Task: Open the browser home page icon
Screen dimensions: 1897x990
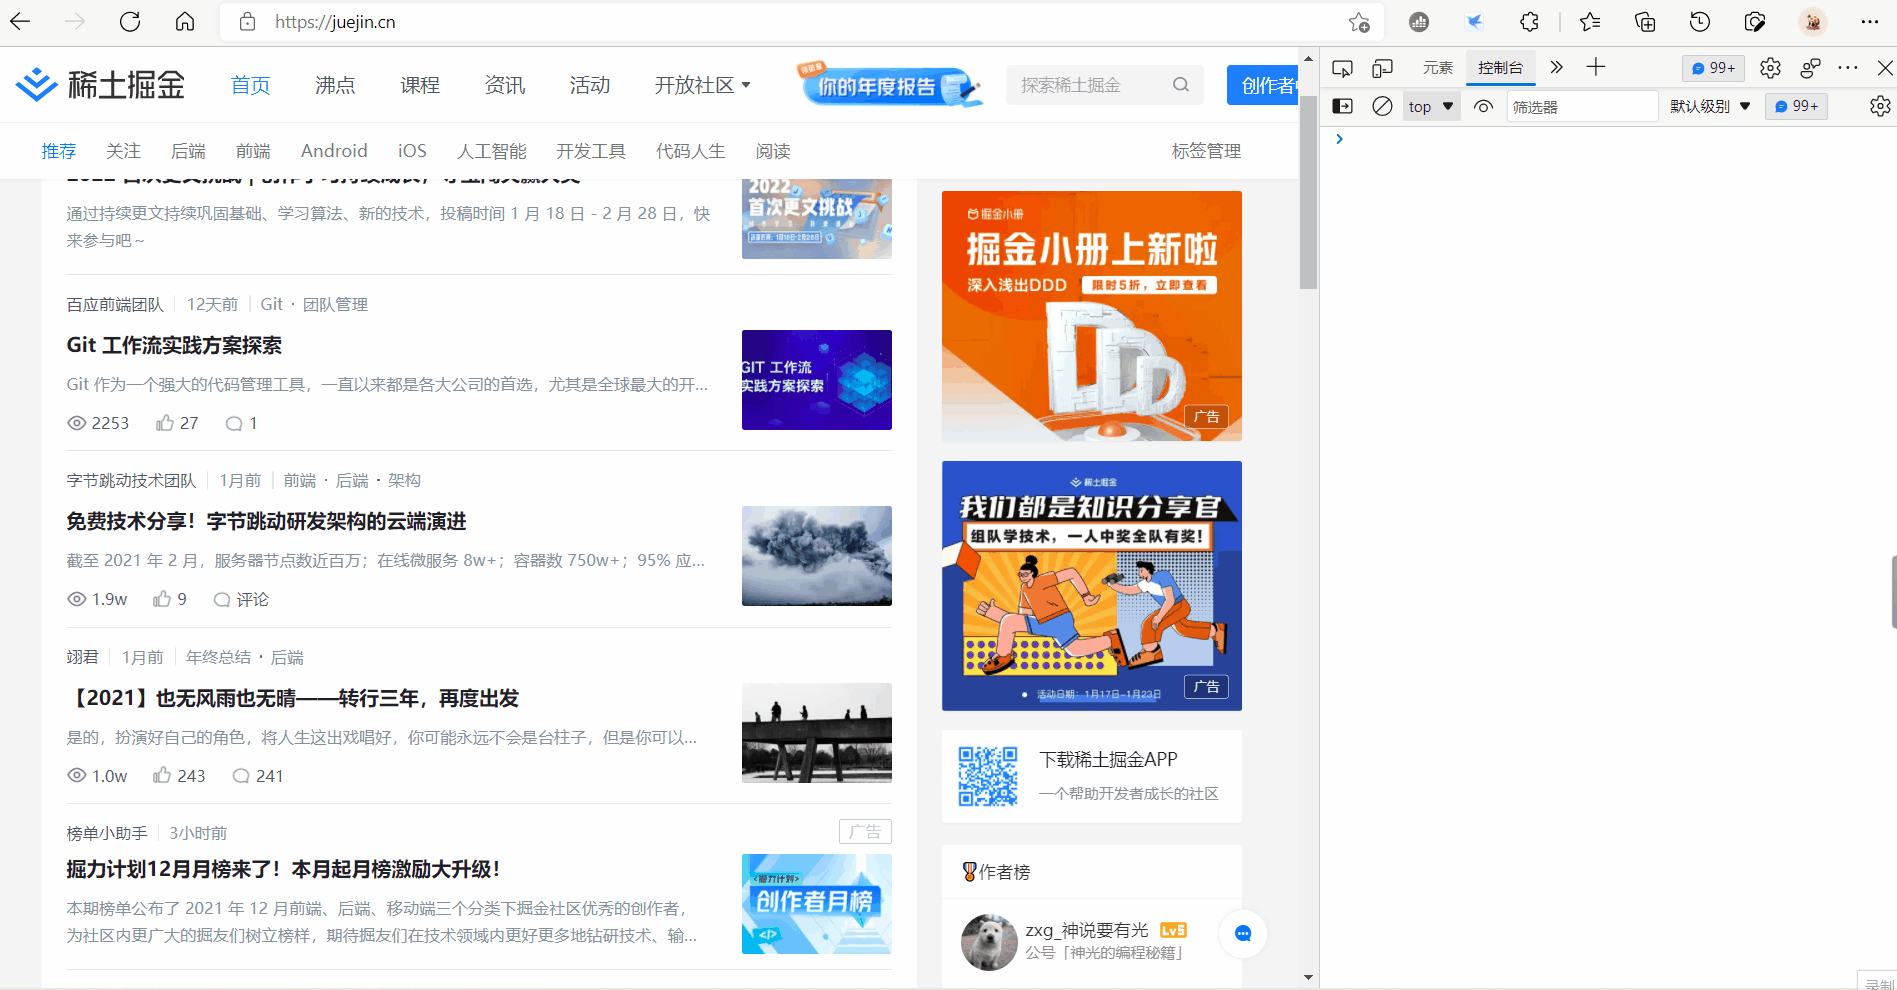Action: pos(185,22)
